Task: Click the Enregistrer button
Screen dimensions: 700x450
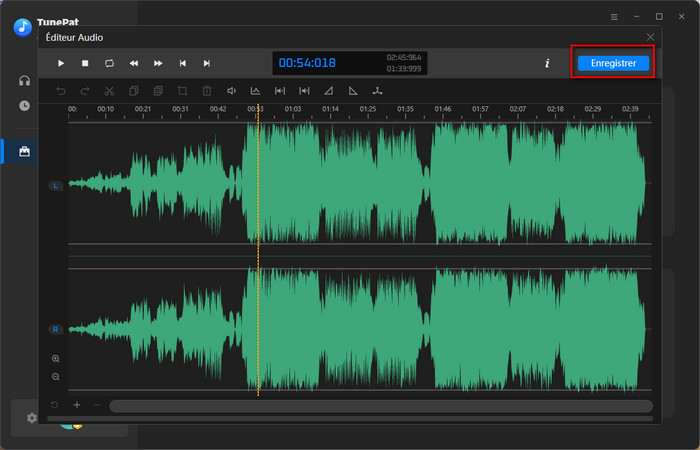Action: tap(613, 63)
